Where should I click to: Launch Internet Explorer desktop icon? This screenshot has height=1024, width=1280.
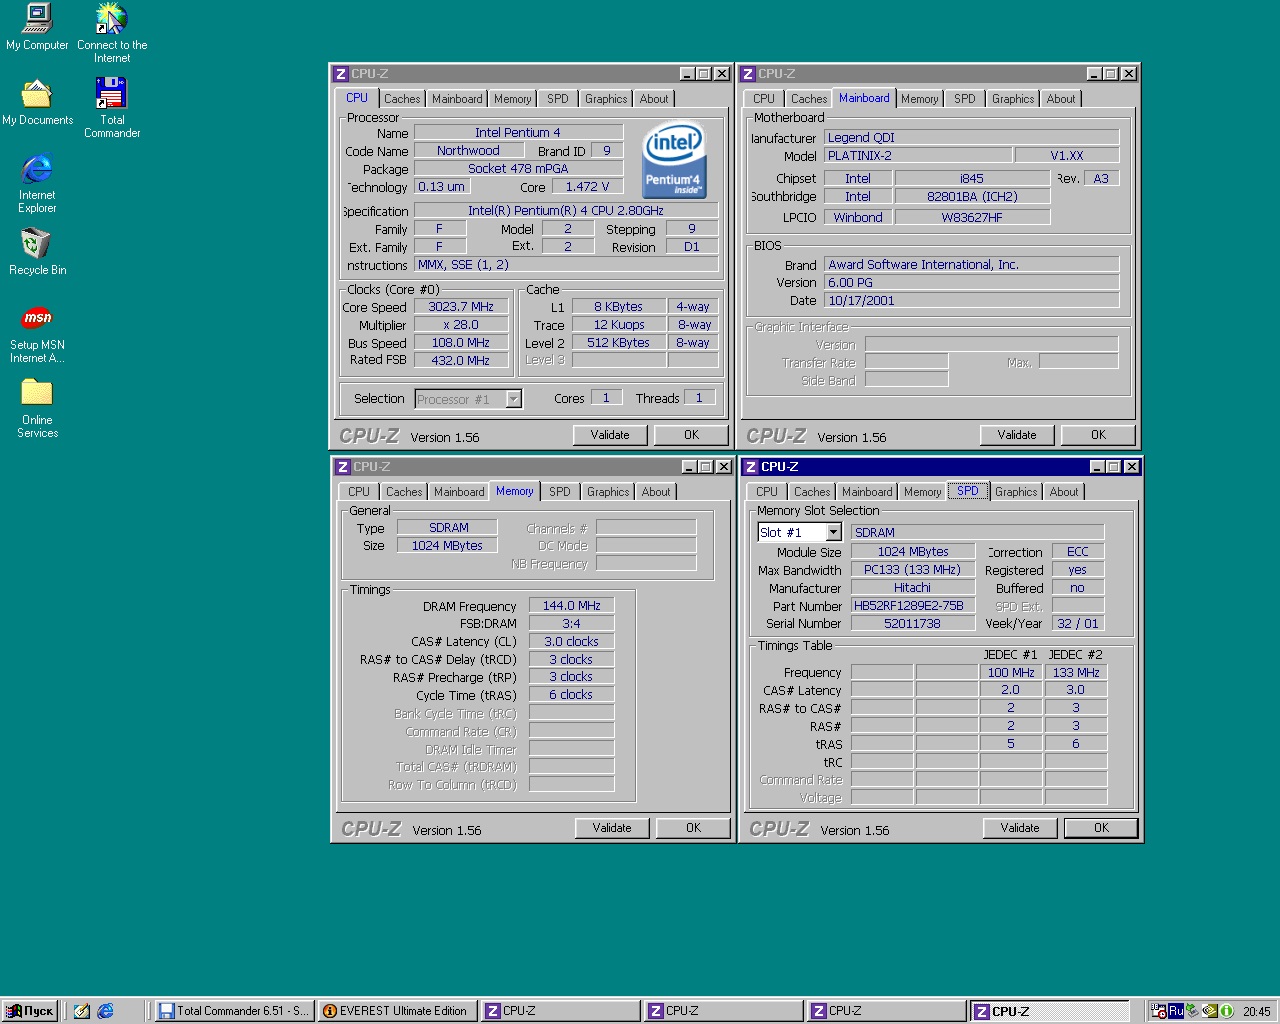[x=36, y=169]
